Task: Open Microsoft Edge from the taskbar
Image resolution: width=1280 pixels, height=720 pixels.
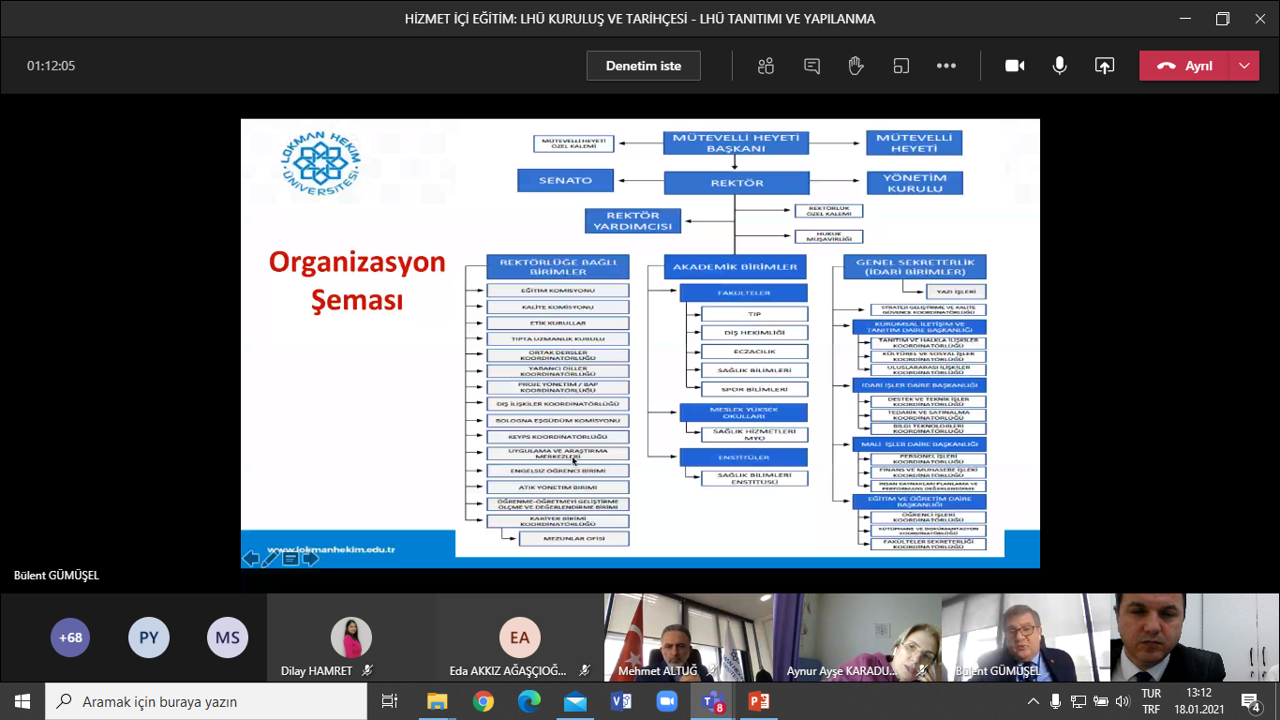Action: (x=529, y=701)
